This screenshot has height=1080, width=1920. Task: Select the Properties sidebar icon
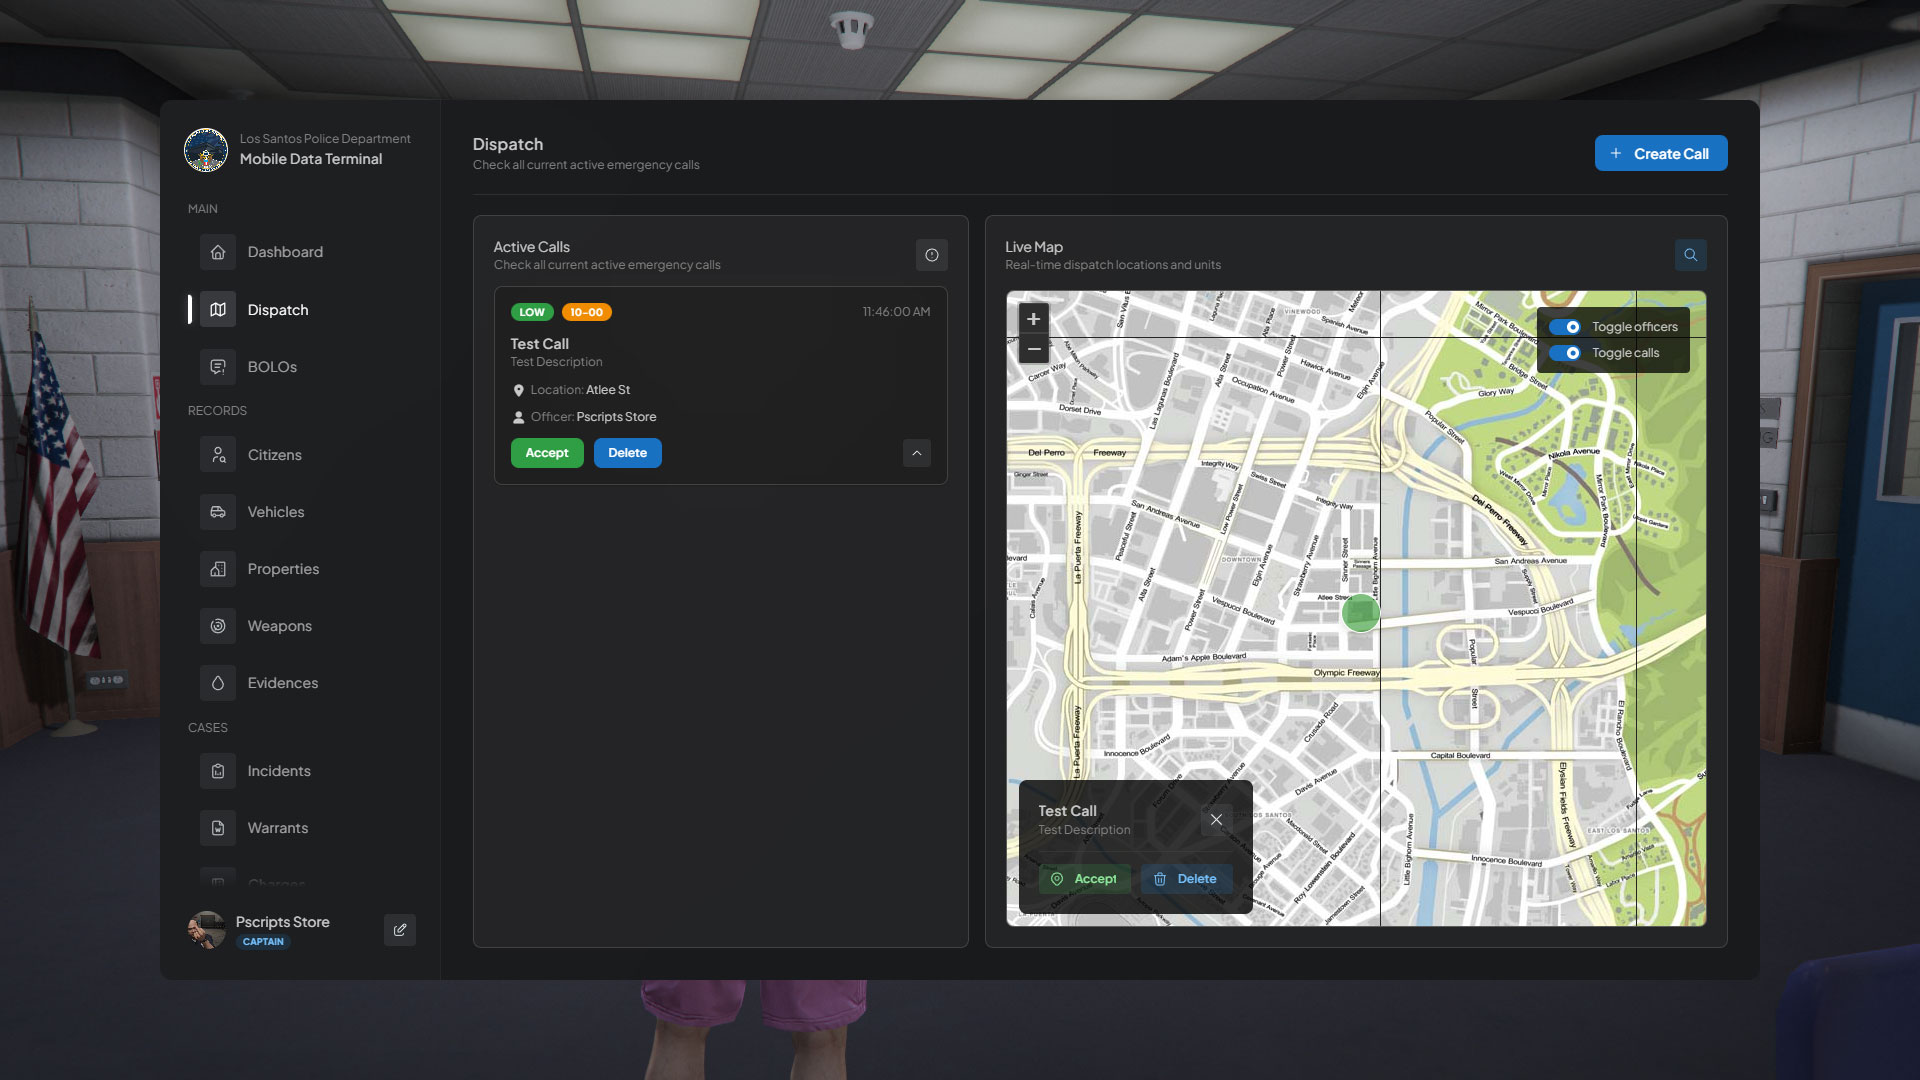[218, 569]
